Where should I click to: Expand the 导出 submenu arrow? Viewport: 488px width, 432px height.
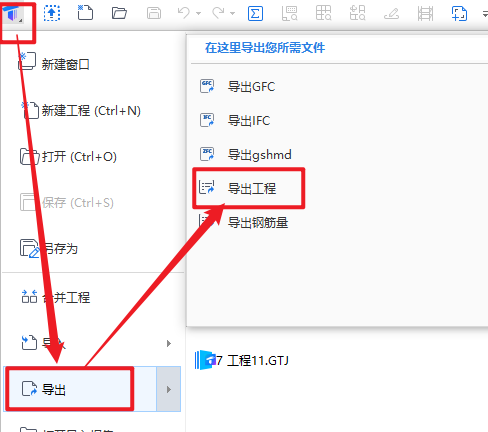[169, 389]
